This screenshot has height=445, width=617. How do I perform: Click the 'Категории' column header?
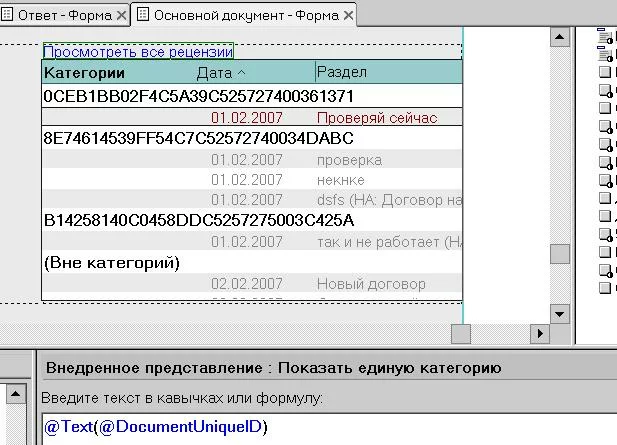[85, 73]
